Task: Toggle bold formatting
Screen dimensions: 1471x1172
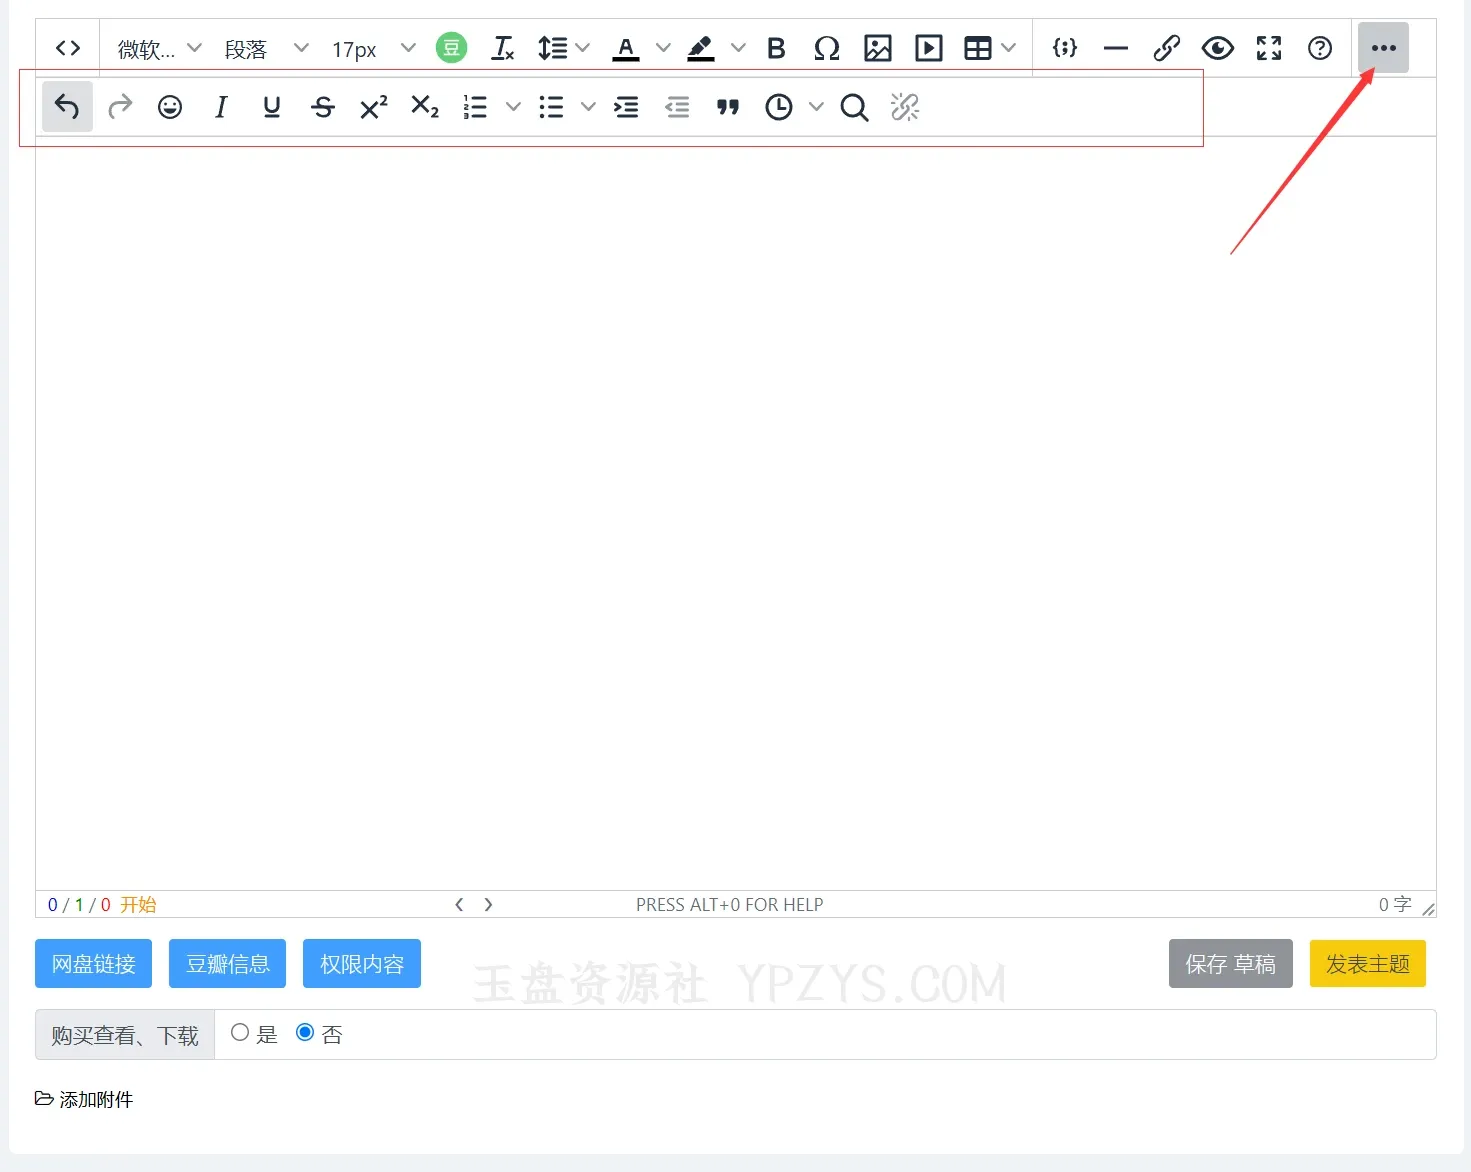Action: coord(776,48)
